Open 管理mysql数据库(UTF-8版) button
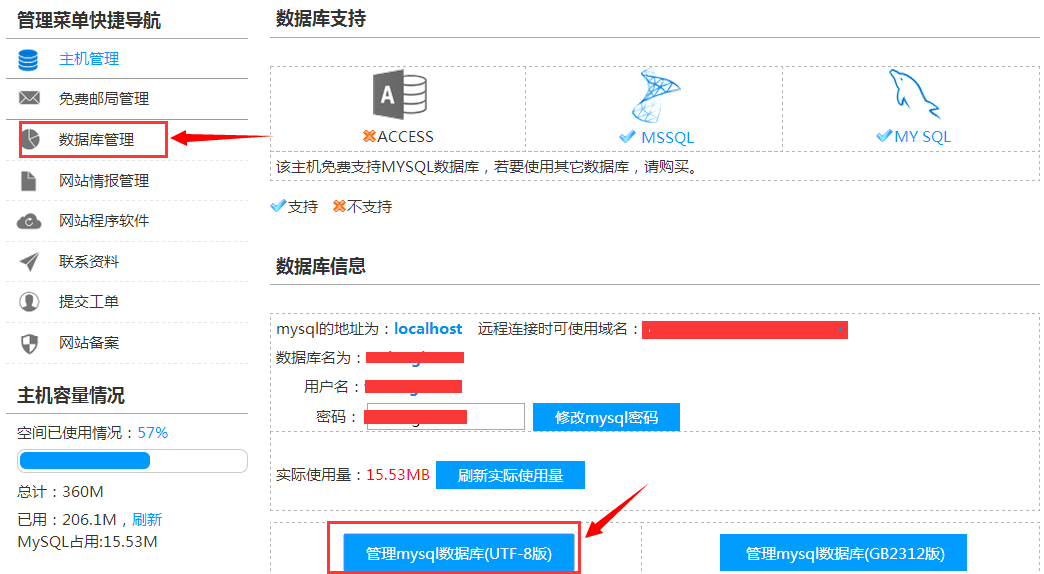1044x574 pixels. pos(459,553)
